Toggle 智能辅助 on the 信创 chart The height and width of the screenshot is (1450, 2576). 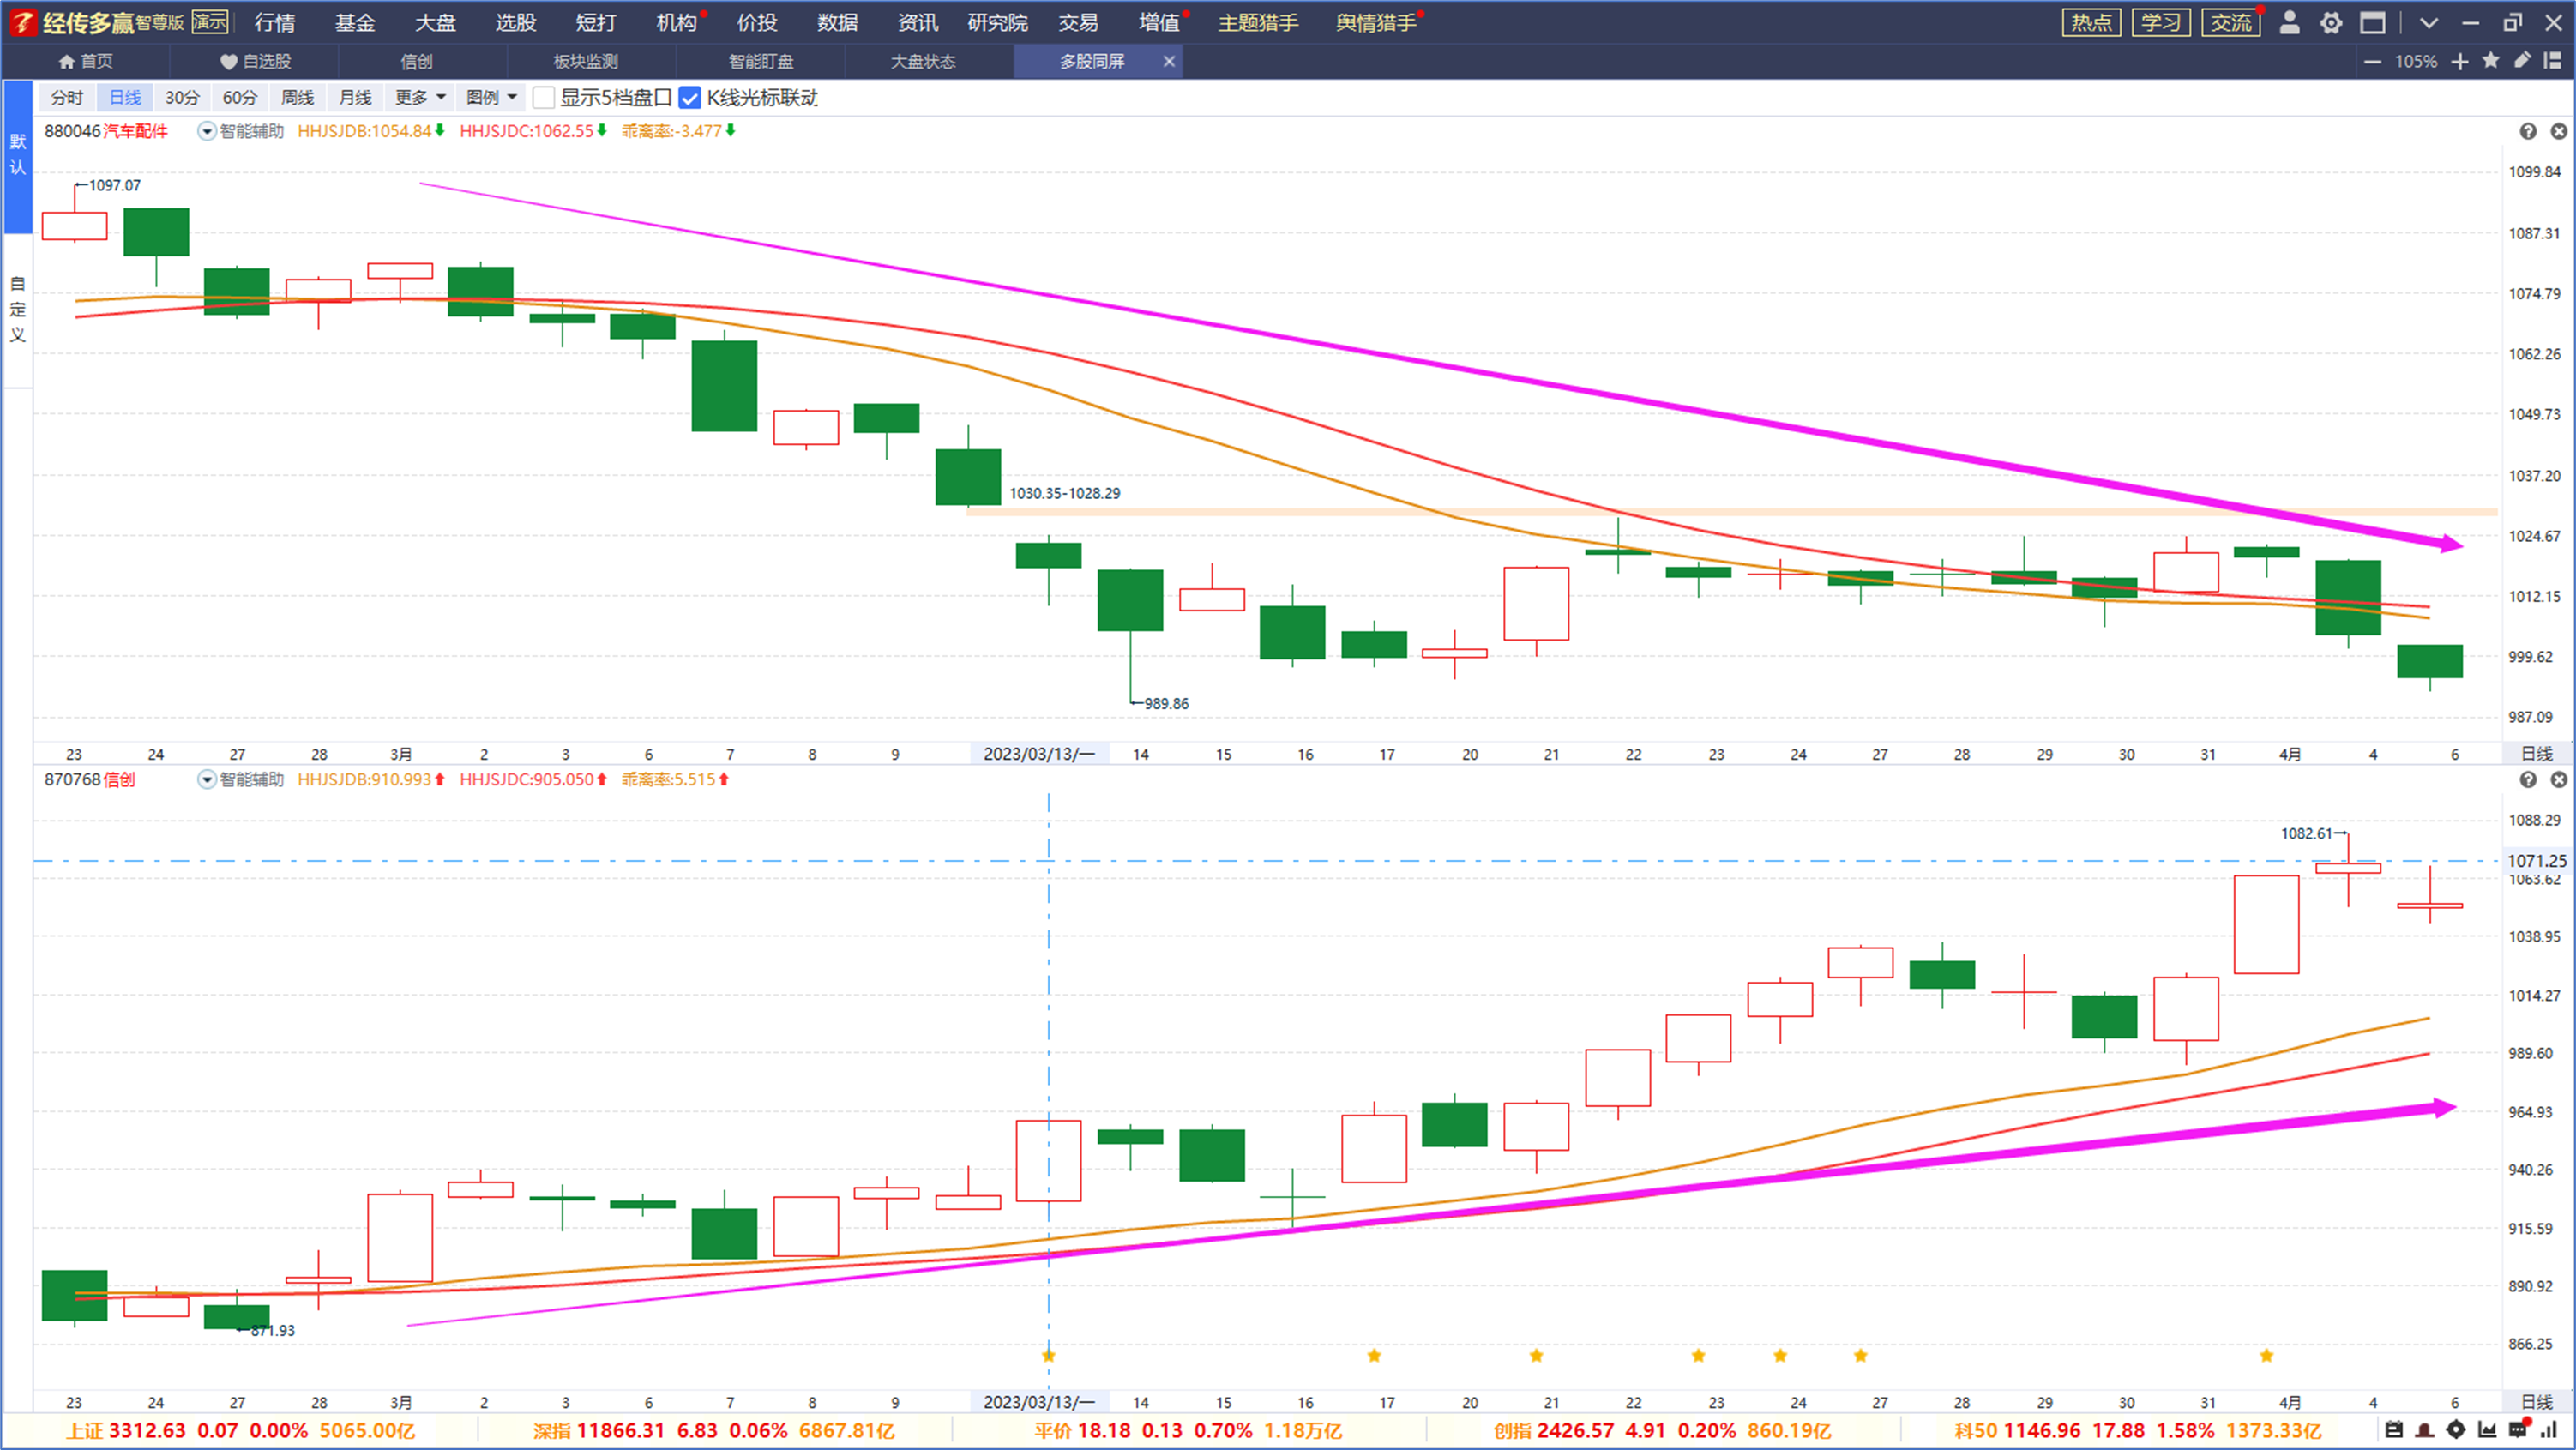point(206,779)
